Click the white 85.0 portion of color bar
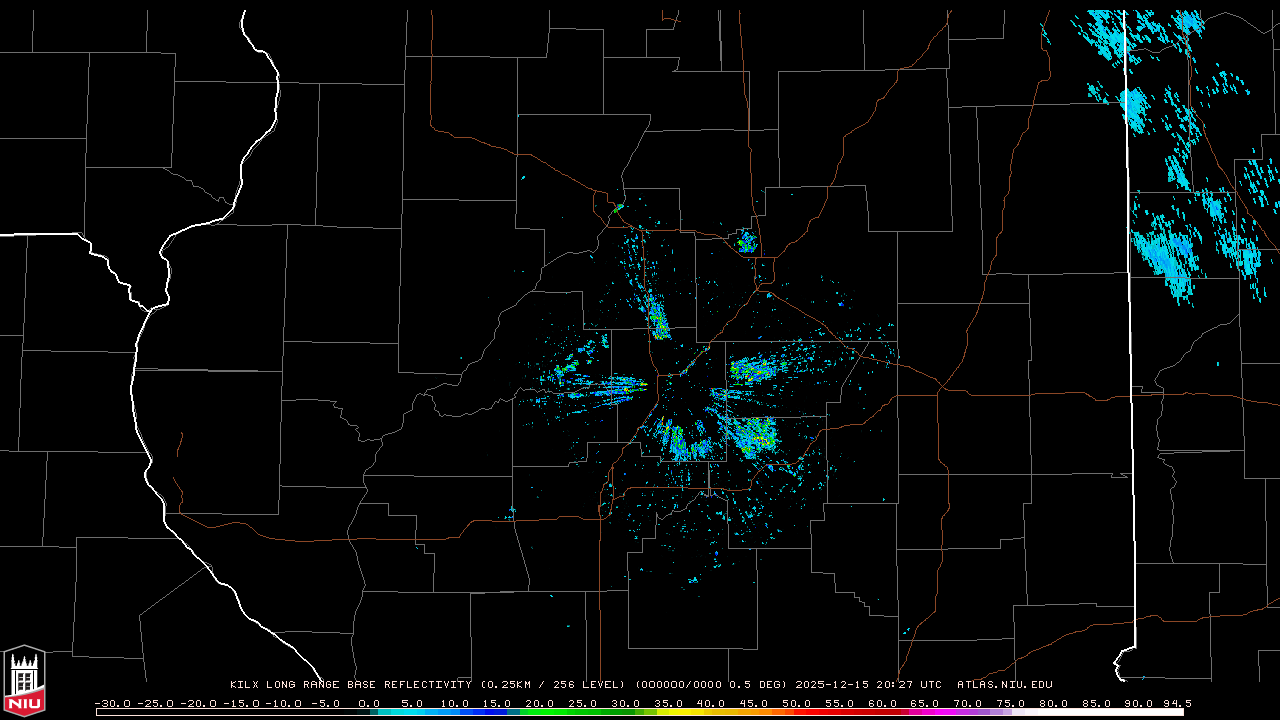Screen dimensions: 1280x720 [x=1096, y=712]
